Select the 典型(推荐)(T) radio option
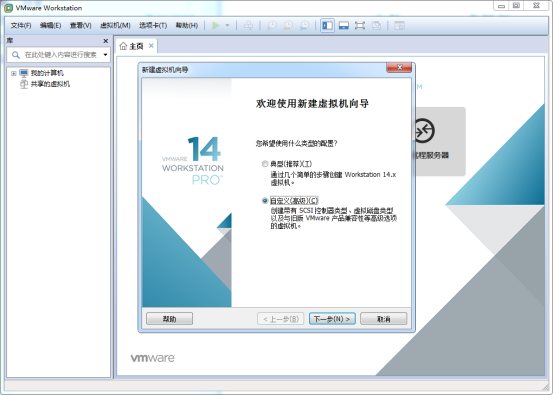This screenshot has width=553, height=395. [265, 164]
